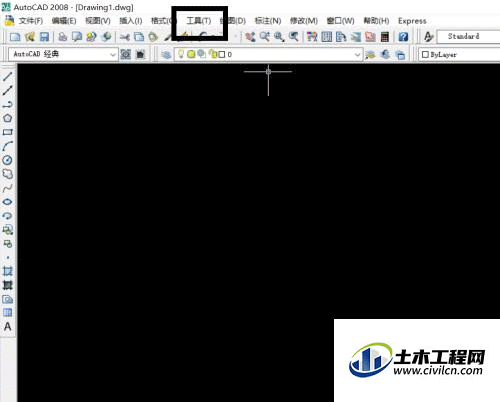500x402 pixels.
Task: Select the Region tool
Action: point(8,299)
